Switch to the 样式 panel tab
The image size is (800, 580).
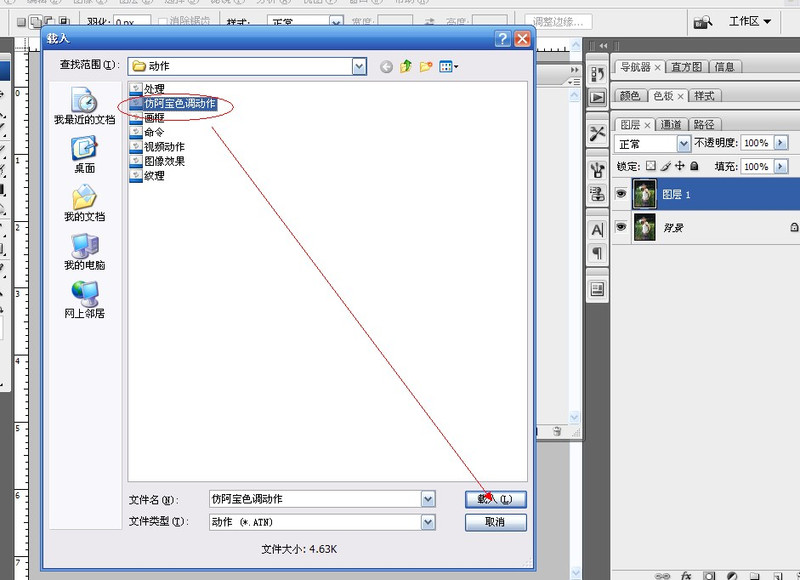tap(704, 95)
